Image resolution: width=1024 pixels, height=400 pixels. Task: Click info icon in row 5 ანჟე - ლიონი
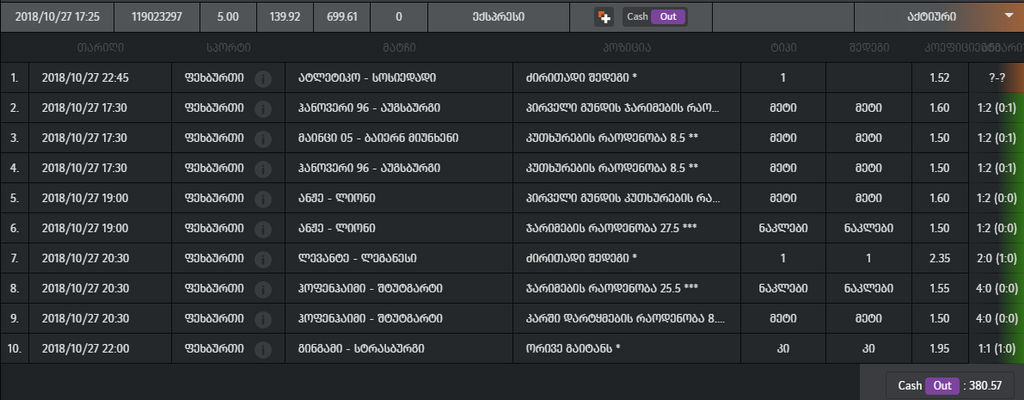point(263,199)
